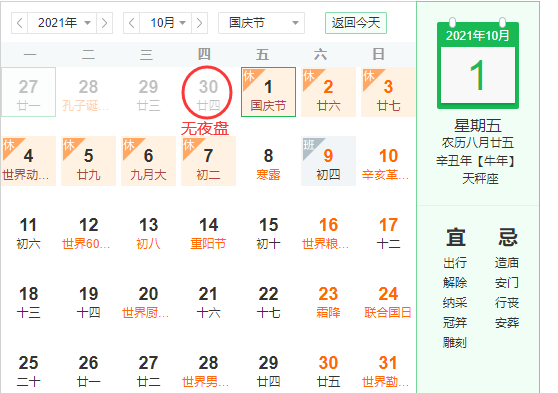Select October 8 寒露 cell
558x393 pixels.
[268, 161]
